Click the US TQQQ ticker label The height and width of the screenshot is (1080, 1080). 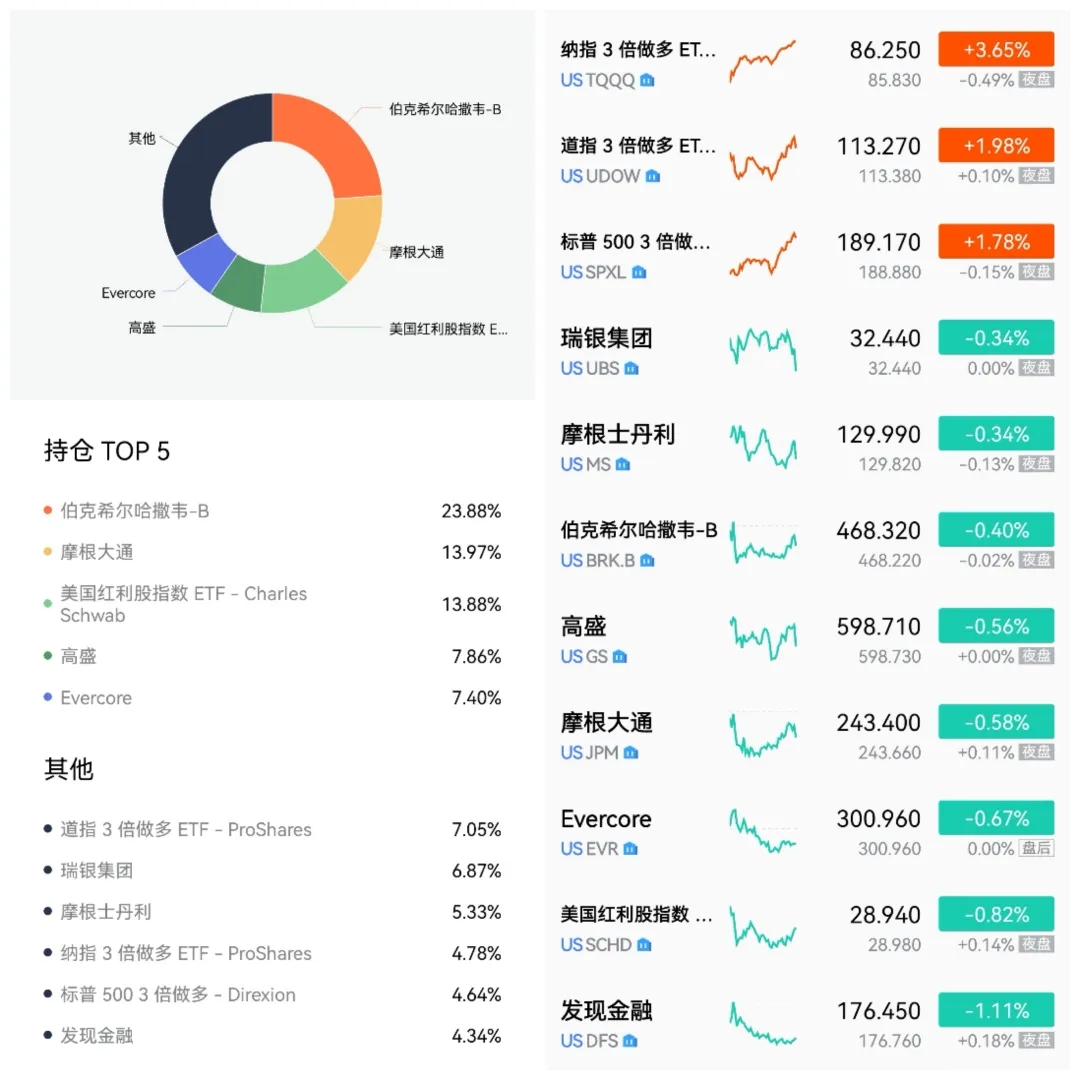click(598, 81)
